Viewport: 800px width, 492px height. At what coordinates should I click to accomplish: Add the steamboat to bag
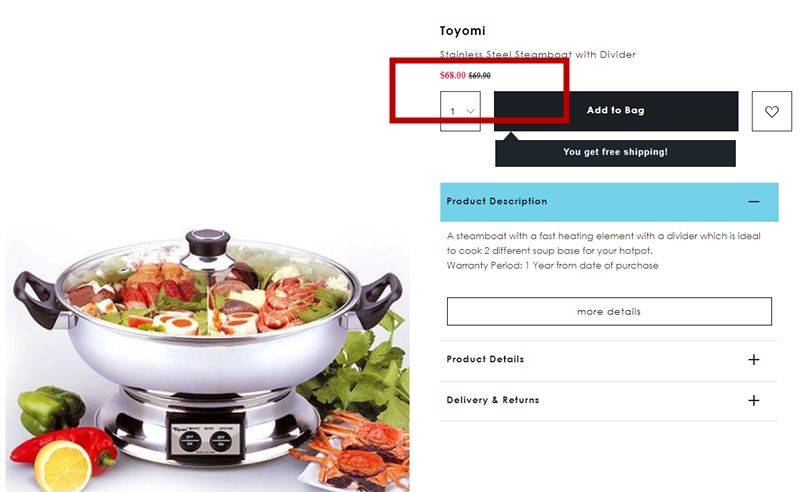[616, 111]
